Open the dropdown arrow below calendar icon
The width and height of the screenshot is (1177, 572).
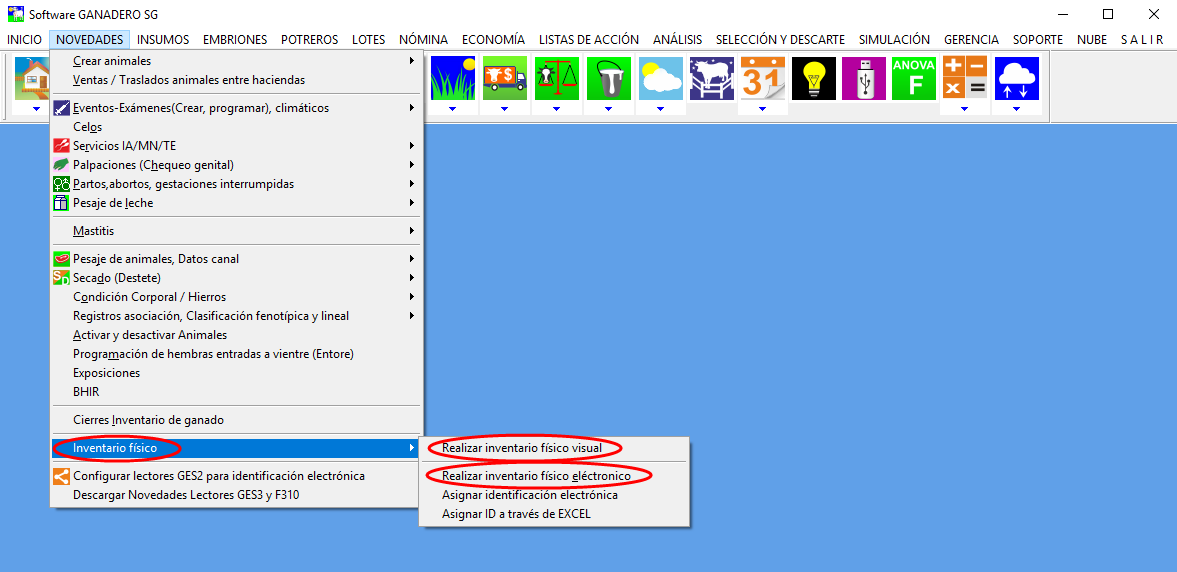762,108
